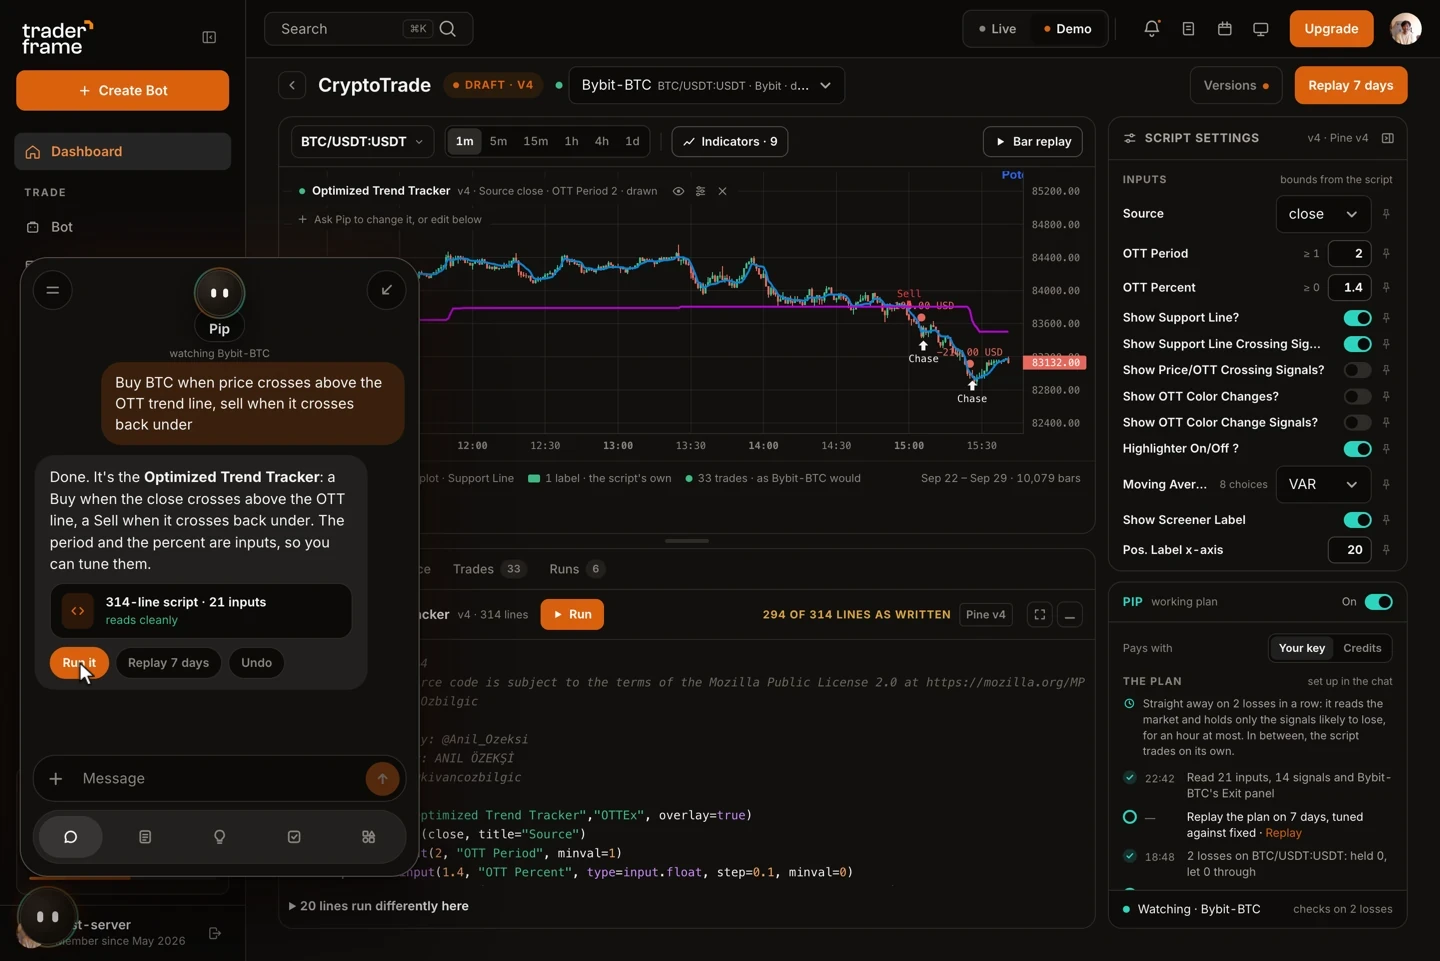
Task: Expand 20 lines run differently here
Action: click(x=379, y=906)
